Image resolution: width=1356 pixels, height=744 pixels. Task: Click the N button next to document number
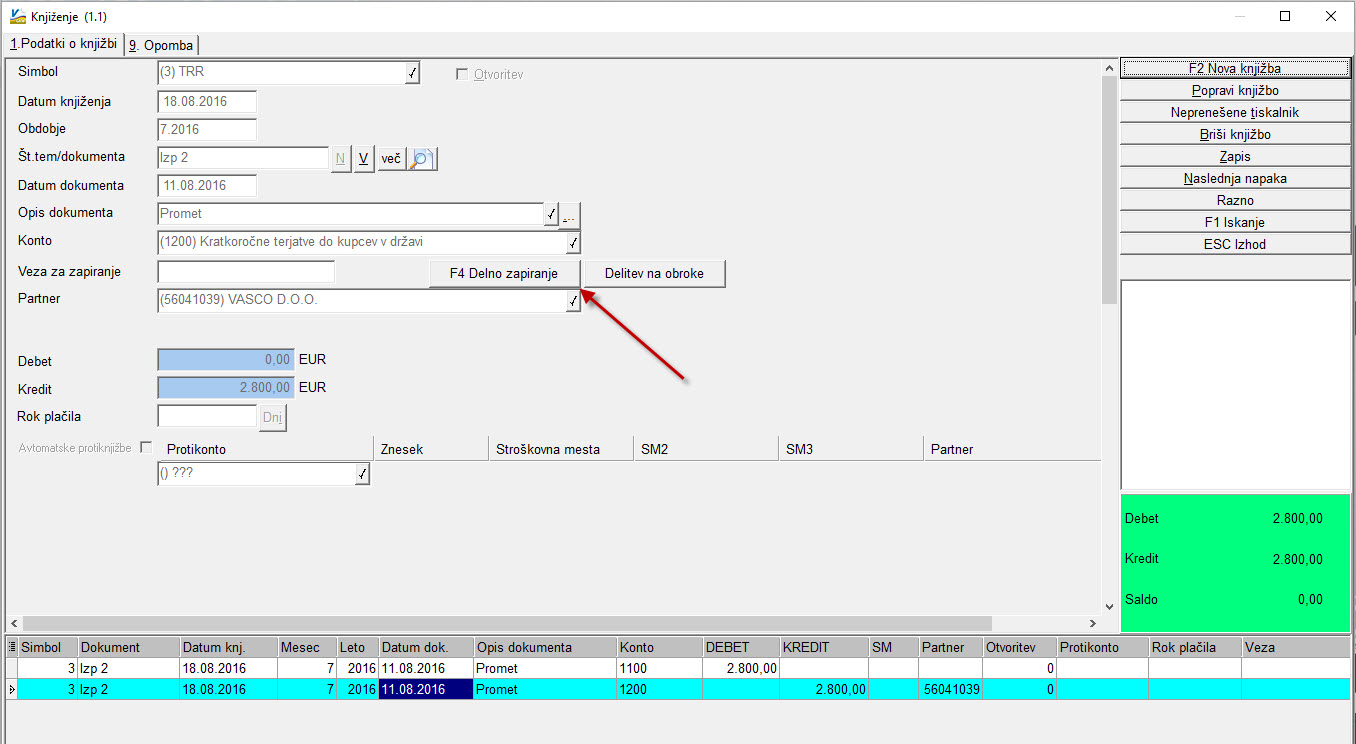click(x=340, y=159)
